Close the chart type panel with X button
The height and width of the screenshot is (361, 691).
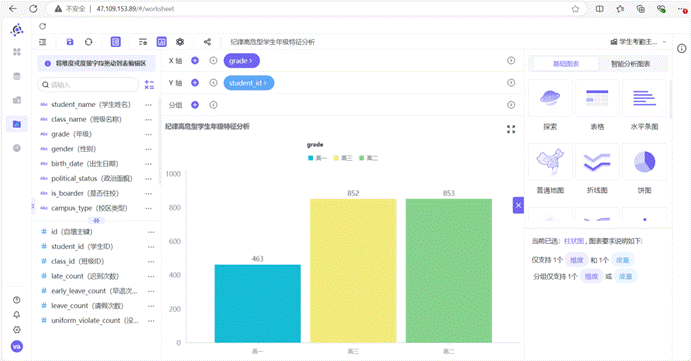click(x=518, y=205)
